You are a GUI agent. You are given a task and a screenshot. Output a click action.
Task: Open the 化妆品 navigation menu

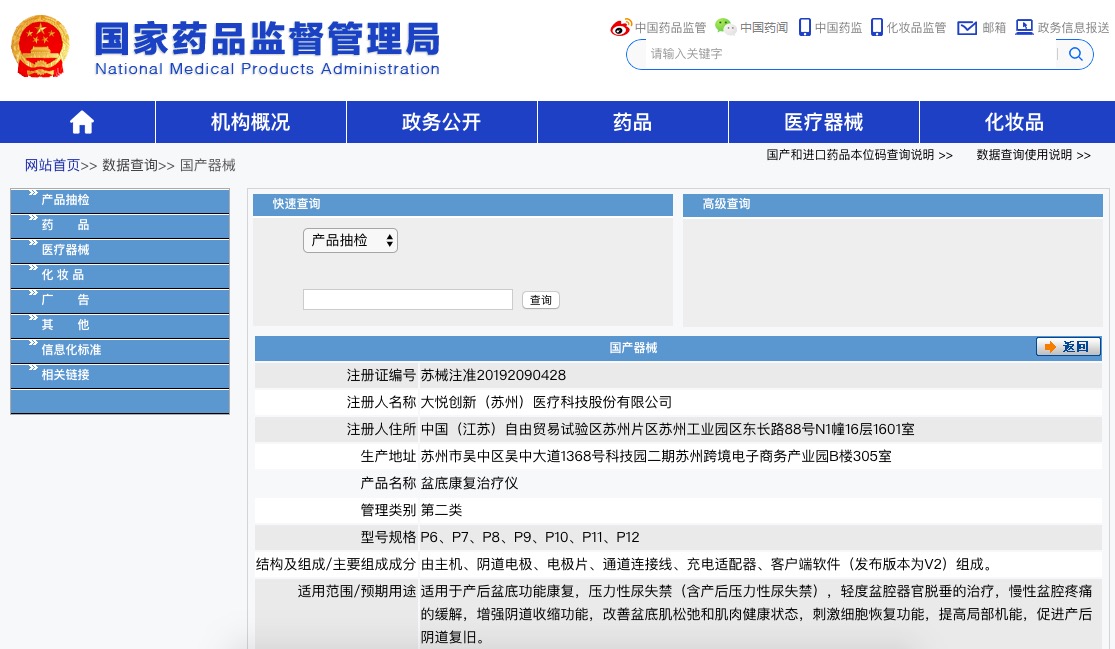[x=1014, y=122]
